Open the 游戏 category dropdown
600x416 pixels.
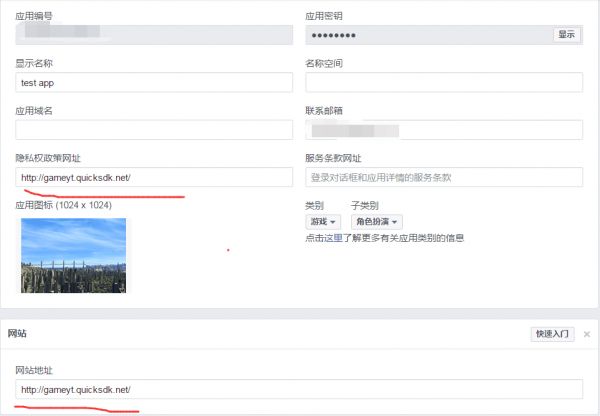pos(323,222)
